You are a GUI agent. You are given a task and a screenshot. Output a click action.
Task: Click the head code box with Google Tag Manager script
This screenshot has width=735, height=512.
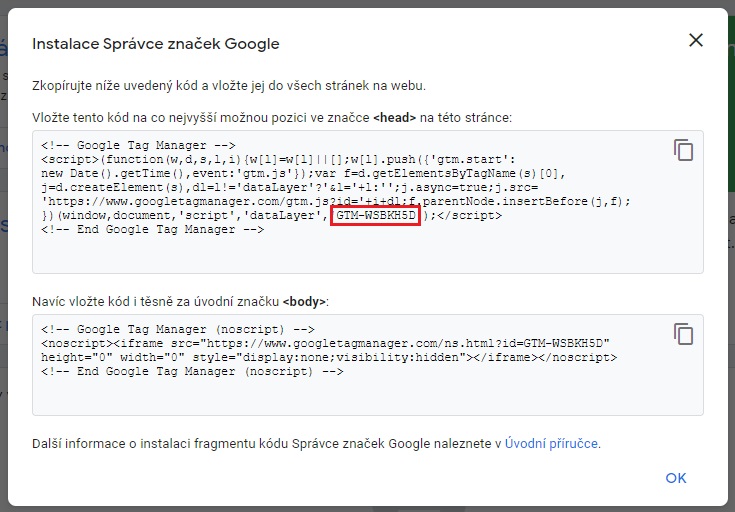(368, 202)
